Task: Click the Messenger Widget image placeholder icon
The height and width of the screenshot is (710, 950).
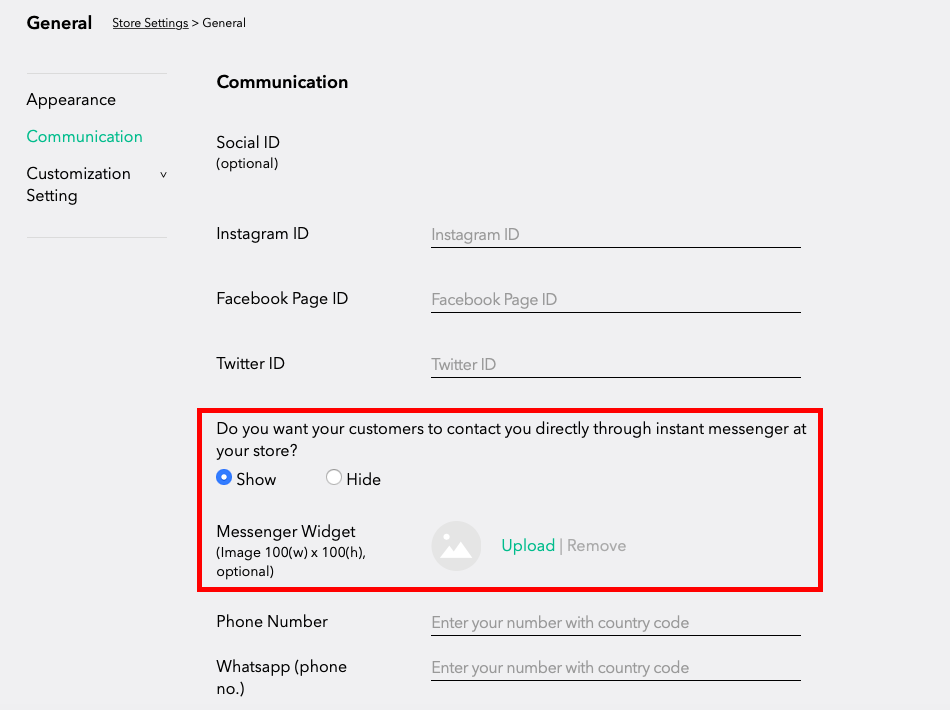Action: [456, 546]
